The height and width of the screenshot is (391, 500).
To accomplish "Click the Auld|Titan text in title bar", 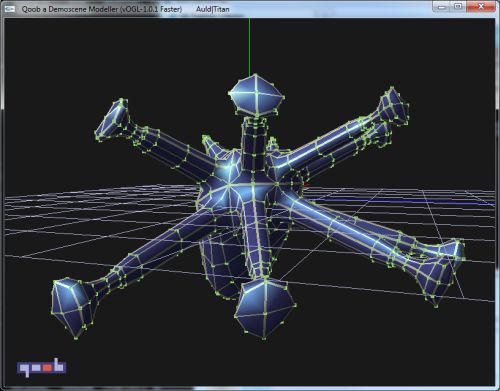I will [212, 9].
